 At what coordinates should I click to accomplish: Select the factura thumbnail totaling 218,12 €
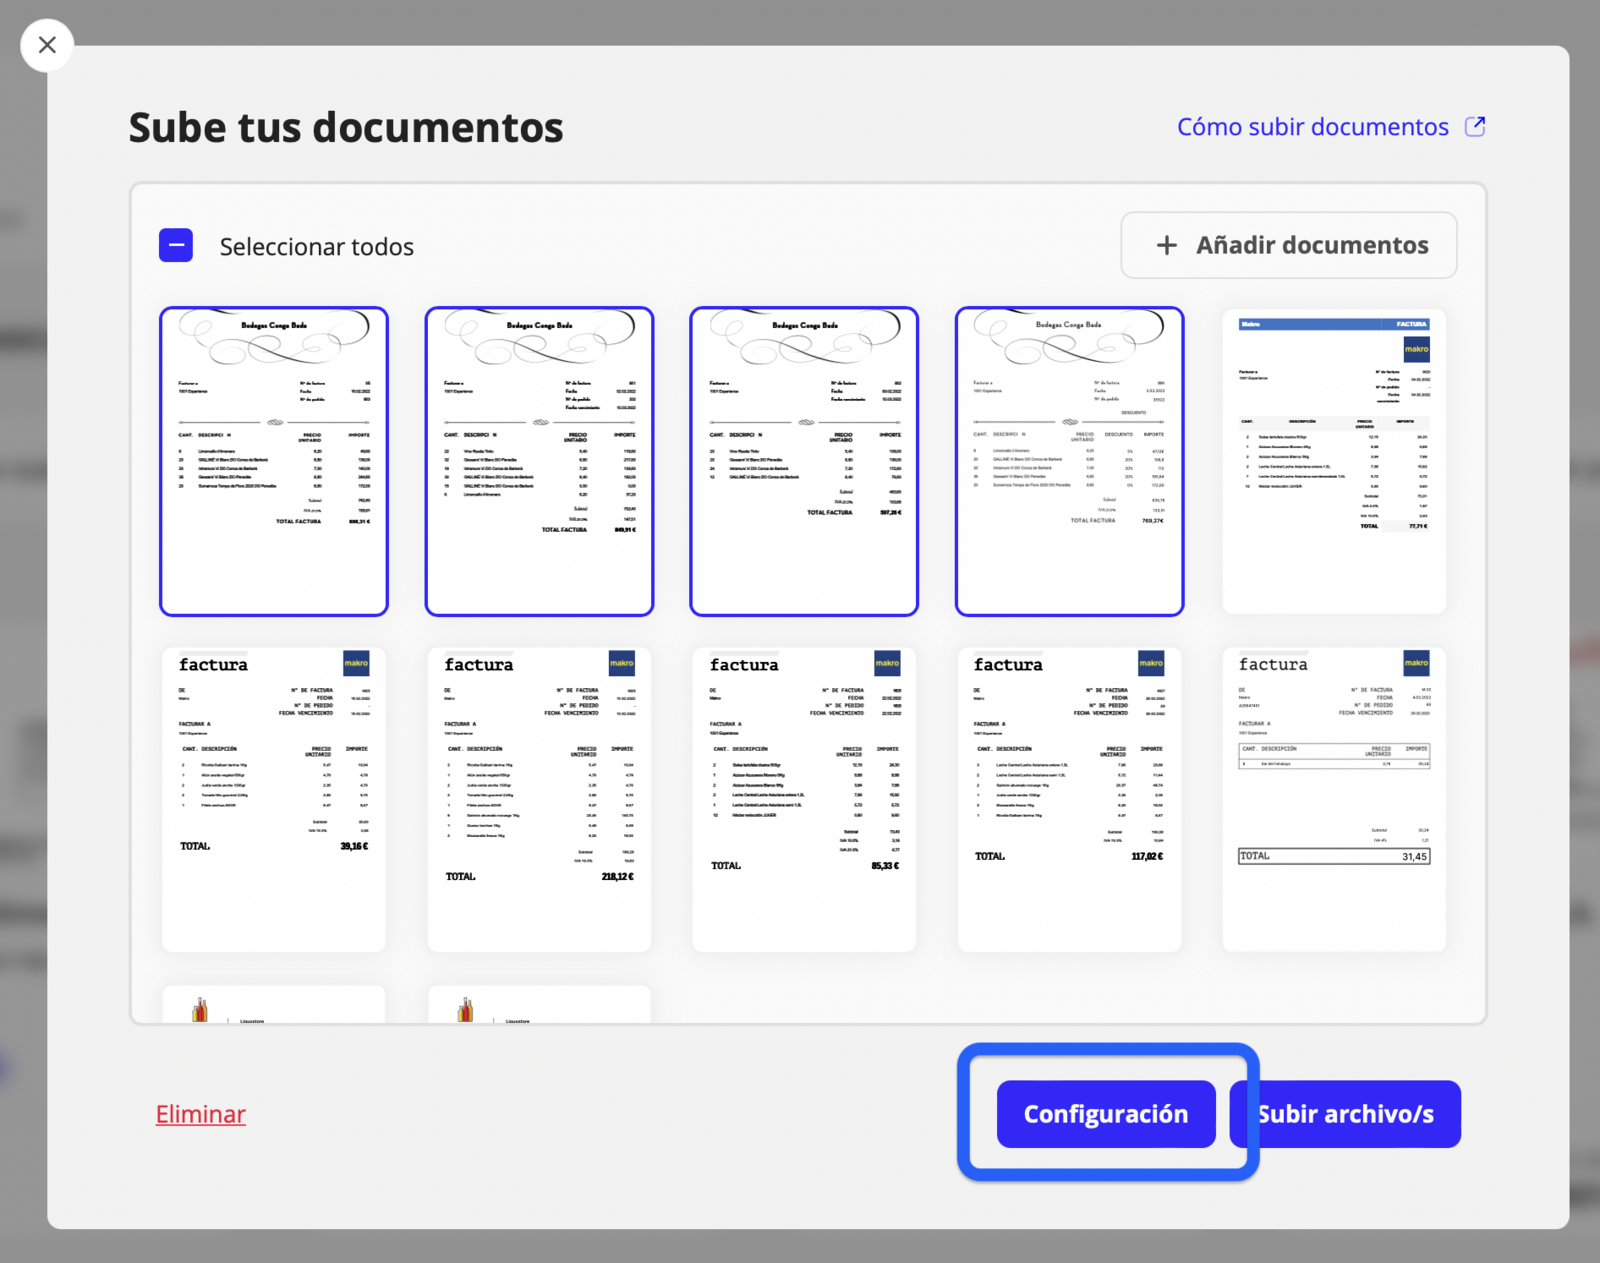539,799
